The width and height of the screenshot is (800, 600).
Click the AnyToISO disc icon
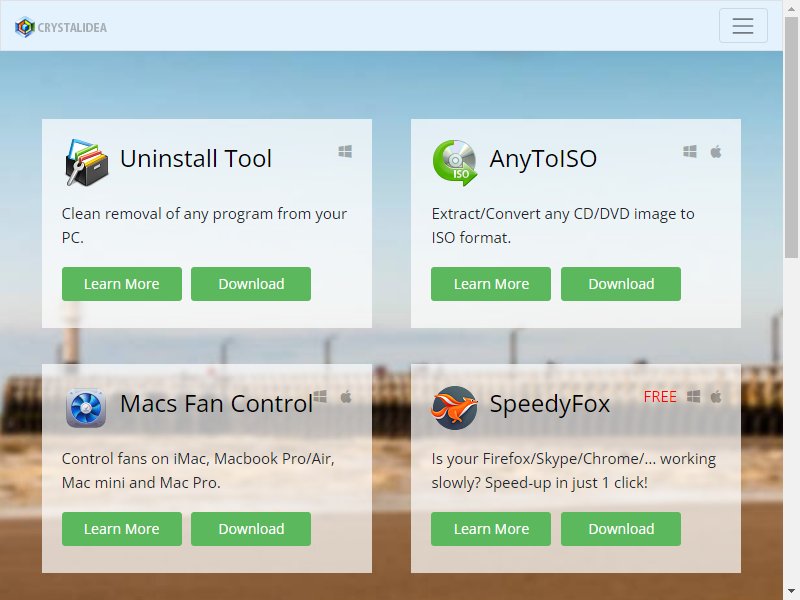point(455,163)
